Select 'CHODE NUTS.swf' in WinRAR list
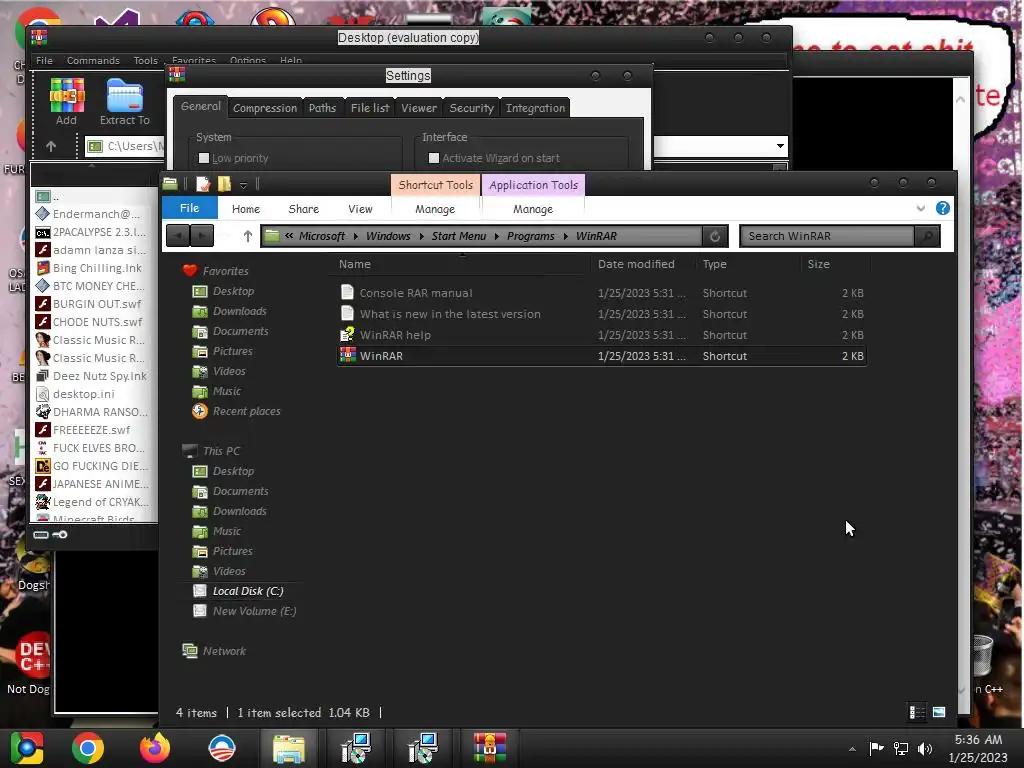Screen dimensions: 1024x768 (x=97, y=322)
